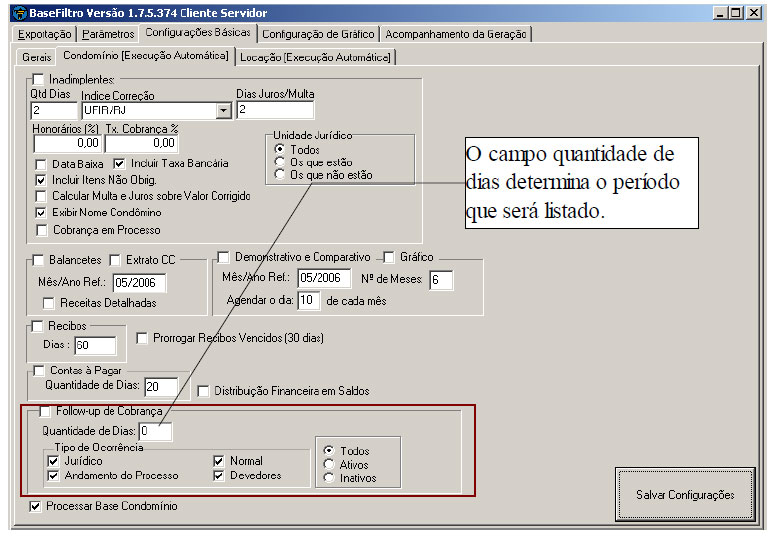770x536 pixels.
Task: Toggle the Prorrogar Recibos Vencidos checkbox
Action: coord(142,338)
